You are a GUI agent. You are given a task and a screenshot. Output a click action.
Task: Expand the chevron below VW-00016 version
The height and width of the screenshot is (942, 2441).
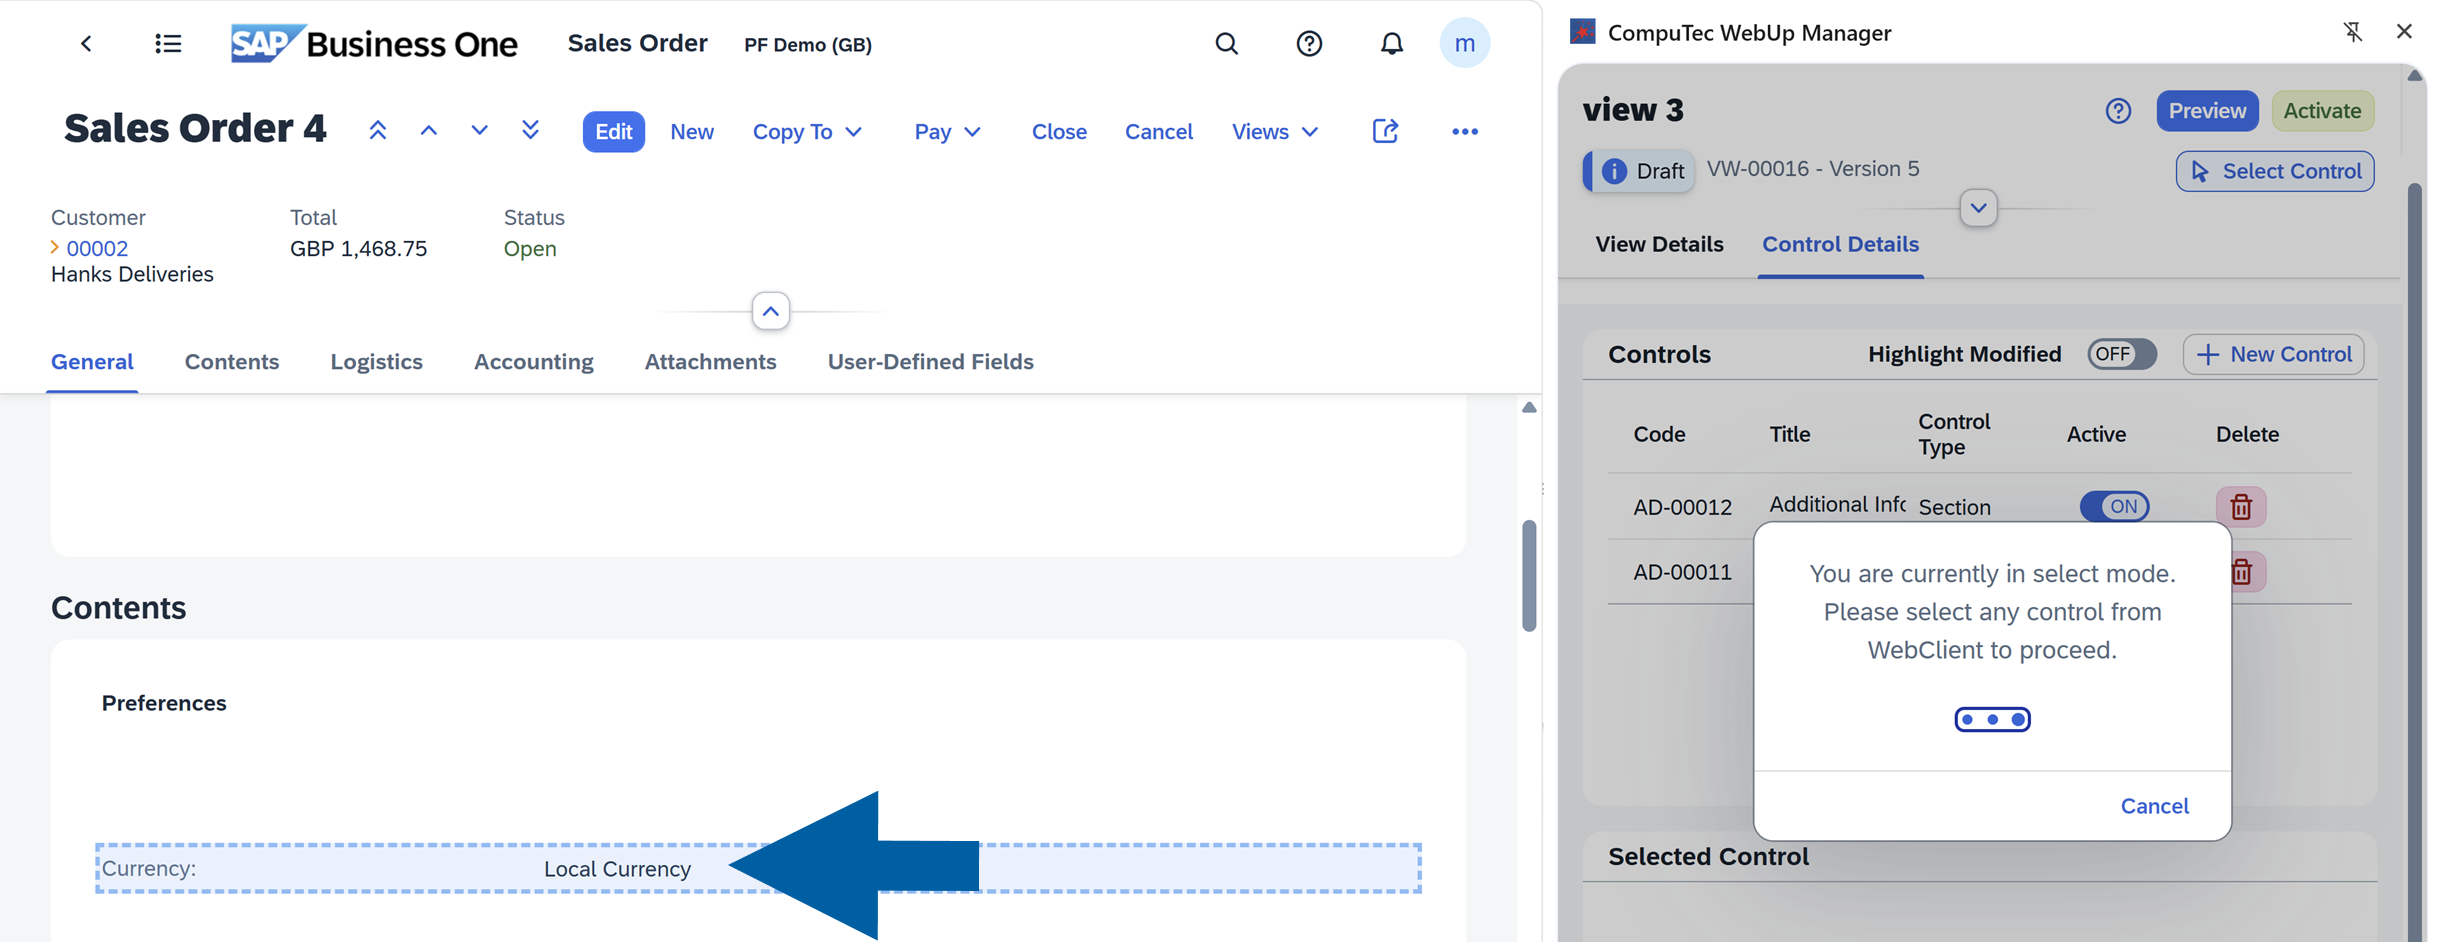pyautogui.click(x=1977, y=208)
